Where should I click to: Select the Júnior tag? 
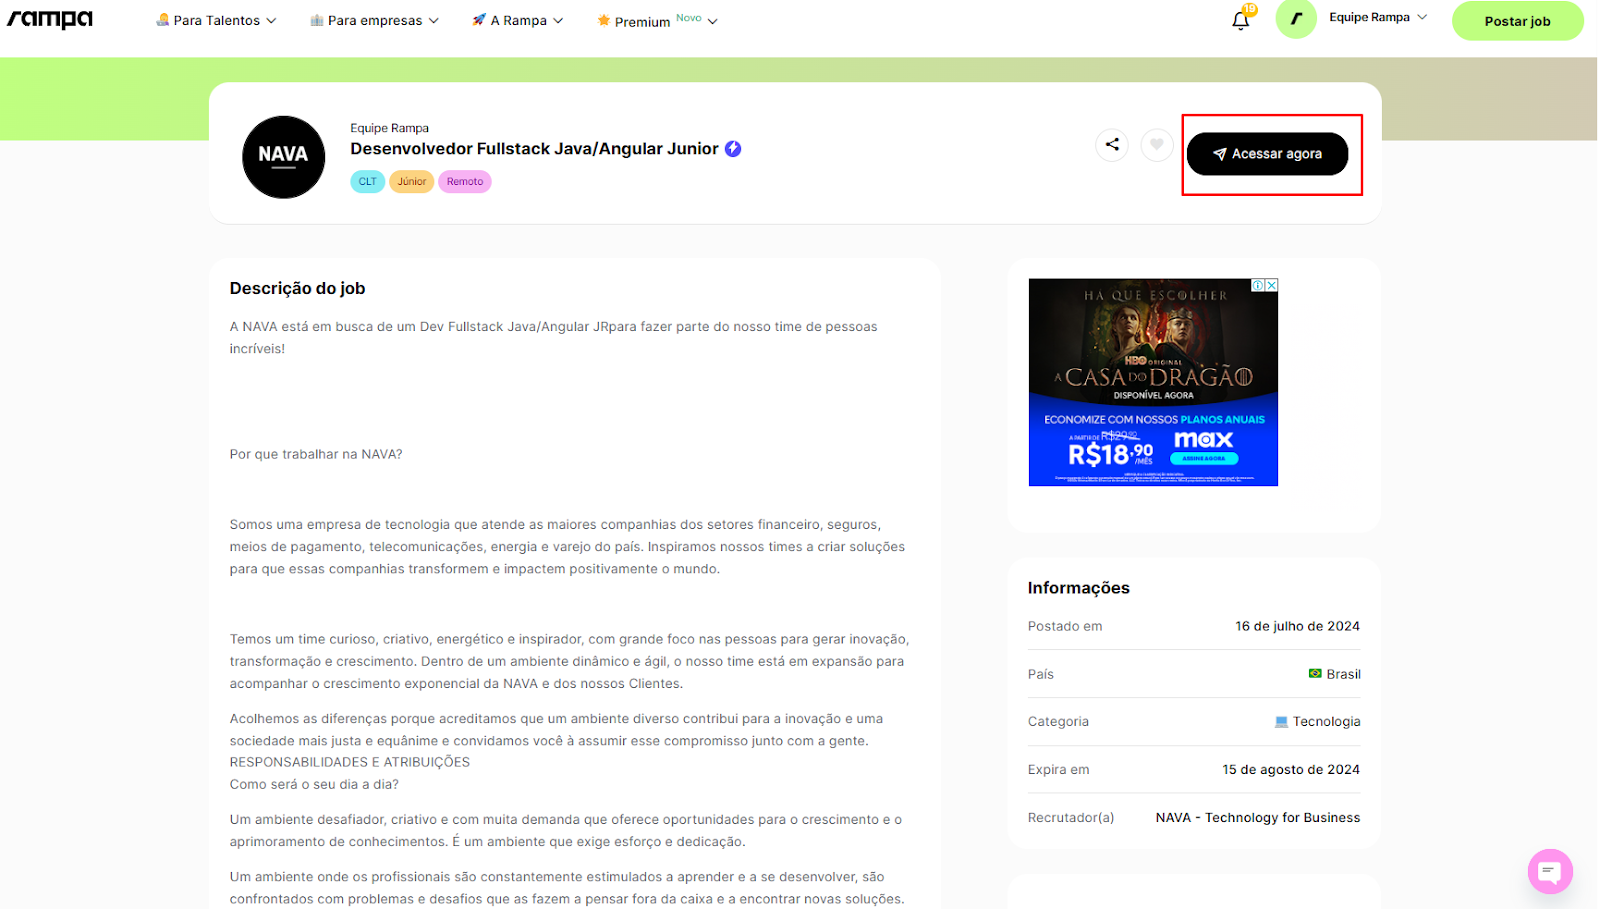[x=411, y=182]
